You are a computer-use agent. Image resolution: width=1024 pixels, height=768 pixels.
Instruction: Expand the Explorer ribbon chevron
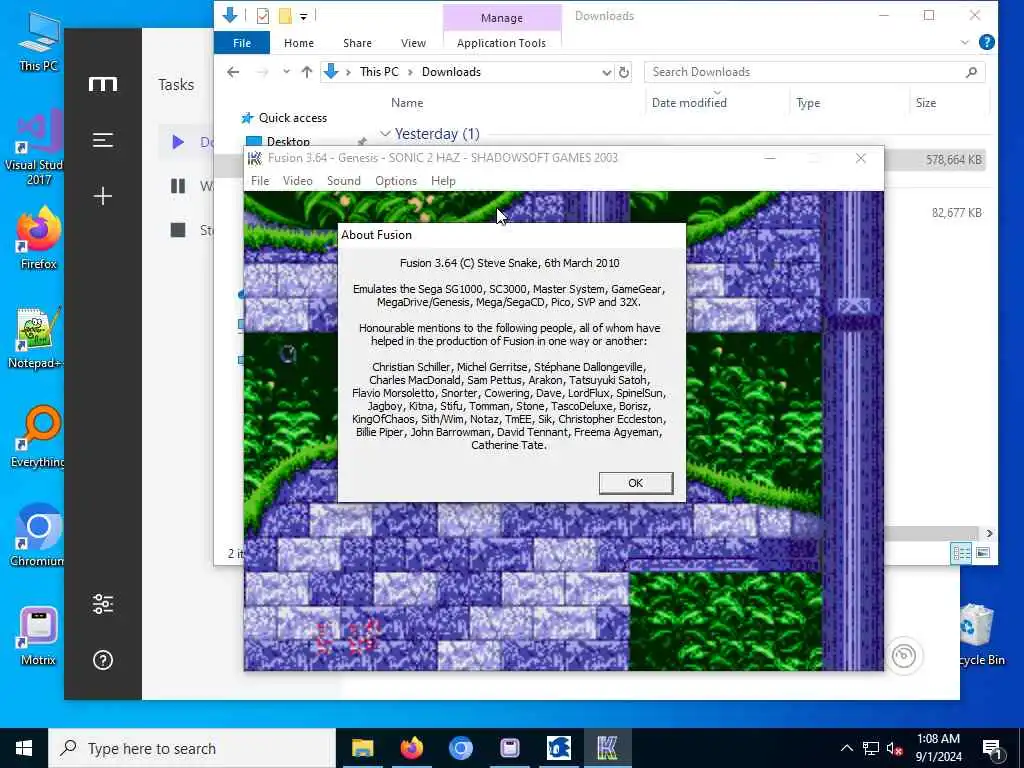pos(965,42)
